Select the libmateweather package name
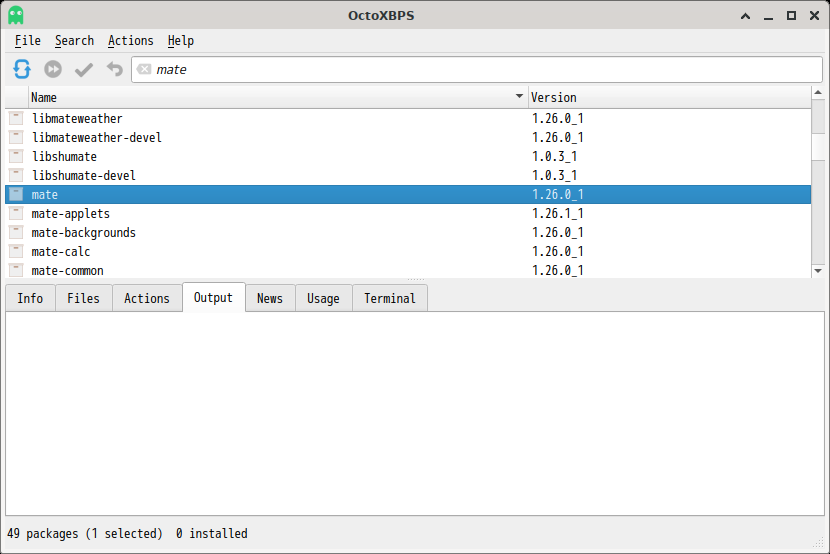Screen dimensions: 830x554 coord(77,119)
